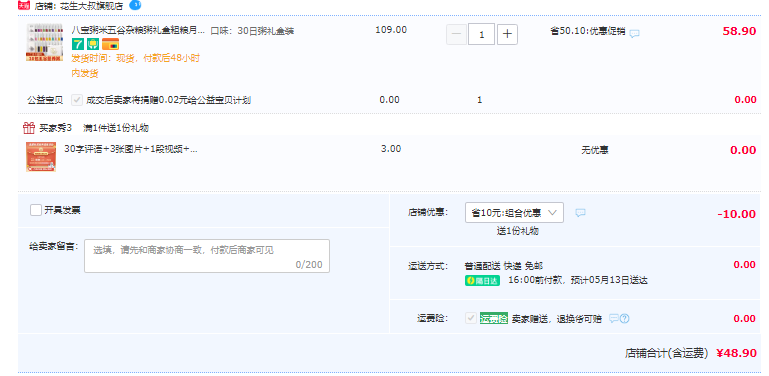The width and height of the screenshot is (769, 376).
Task: Tick the 开具发票 invoice checkbox
Action: click(x=36, y=210)
